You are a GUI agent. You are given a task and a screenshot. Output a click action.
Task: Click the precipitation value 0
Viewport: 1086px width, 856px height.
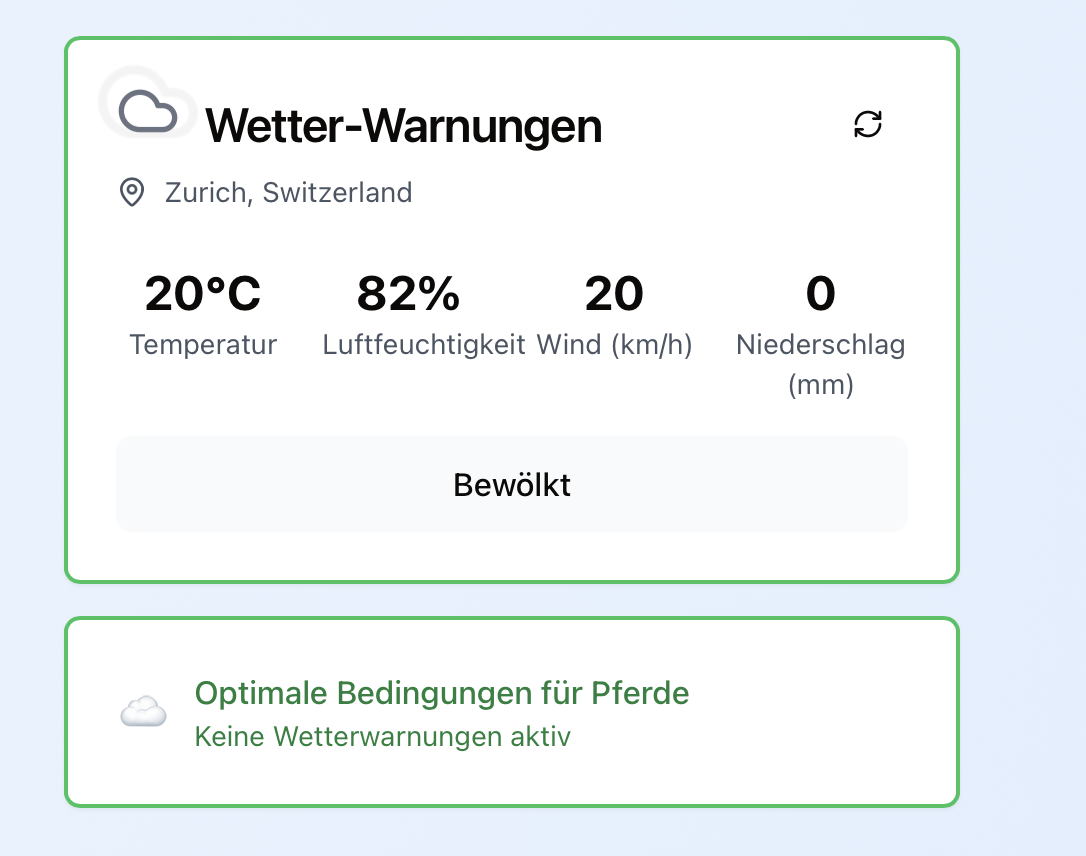tap(820, 294)
